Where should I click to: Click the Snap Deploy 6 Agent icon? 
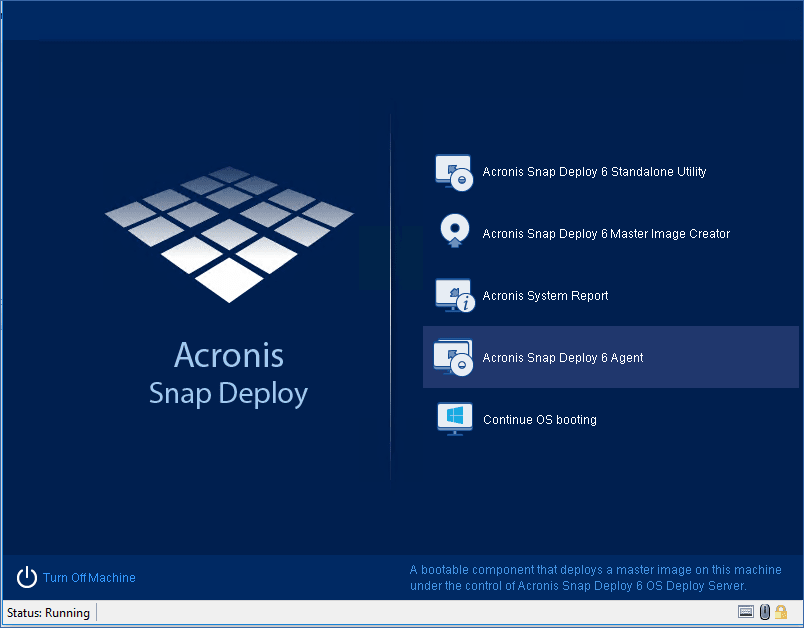tap(453, 357)
